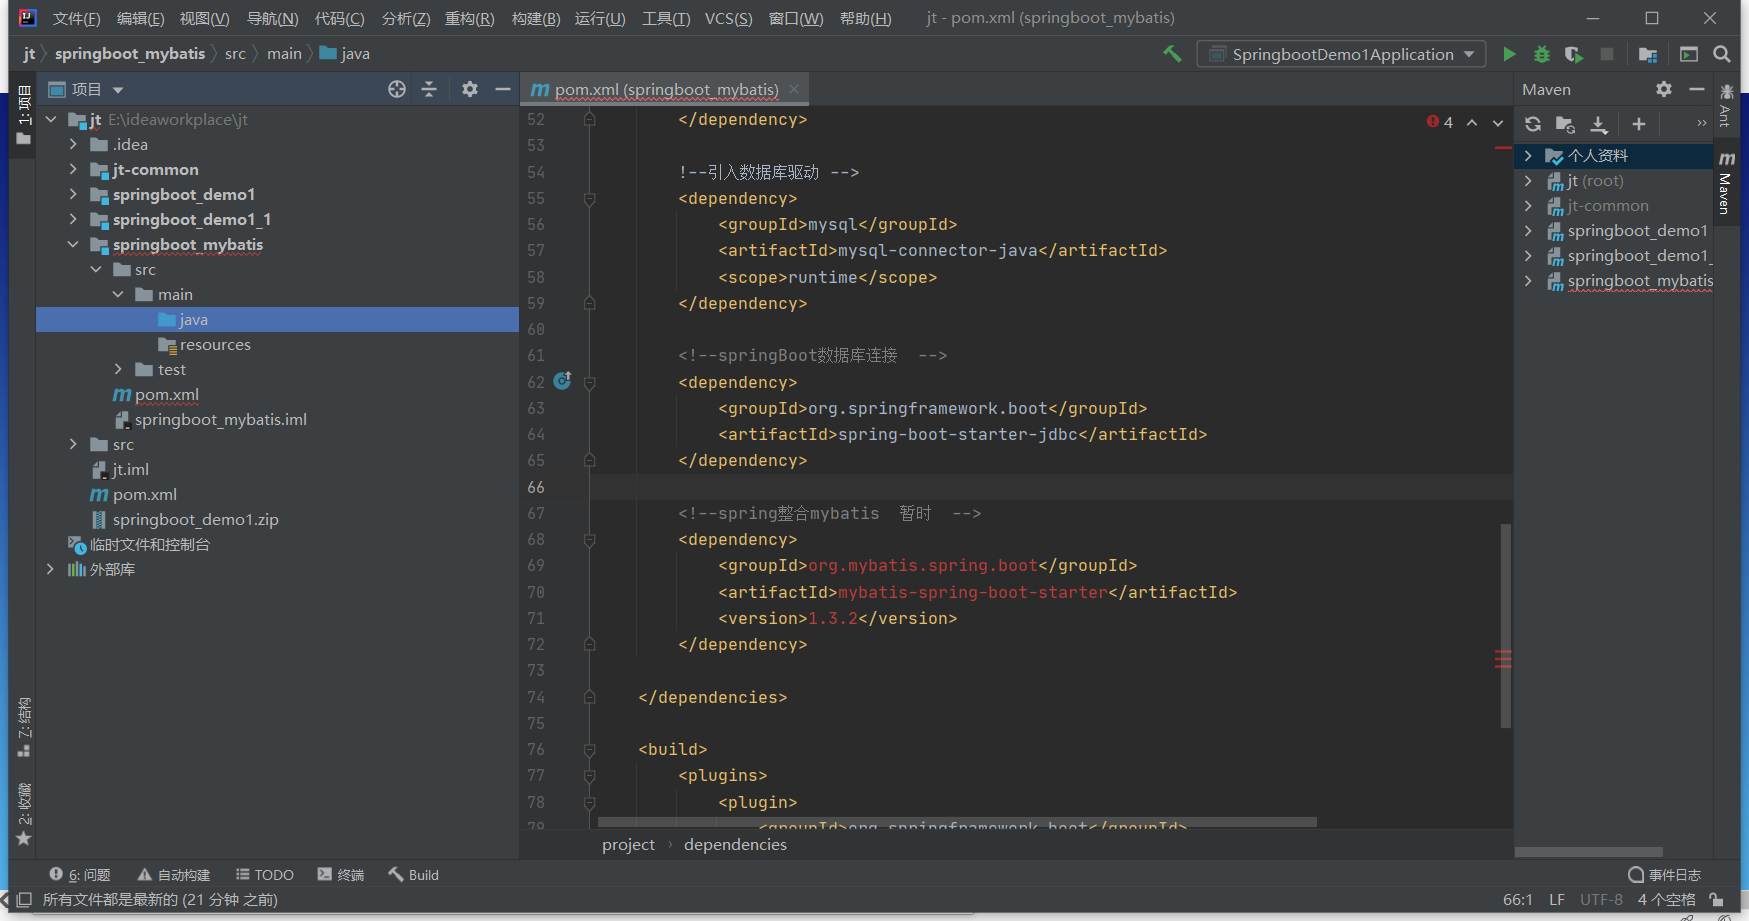Expand jt (root) in Maven panel
The width and height of the screenshot is (1749, 921).
(x=1528, y=180)
